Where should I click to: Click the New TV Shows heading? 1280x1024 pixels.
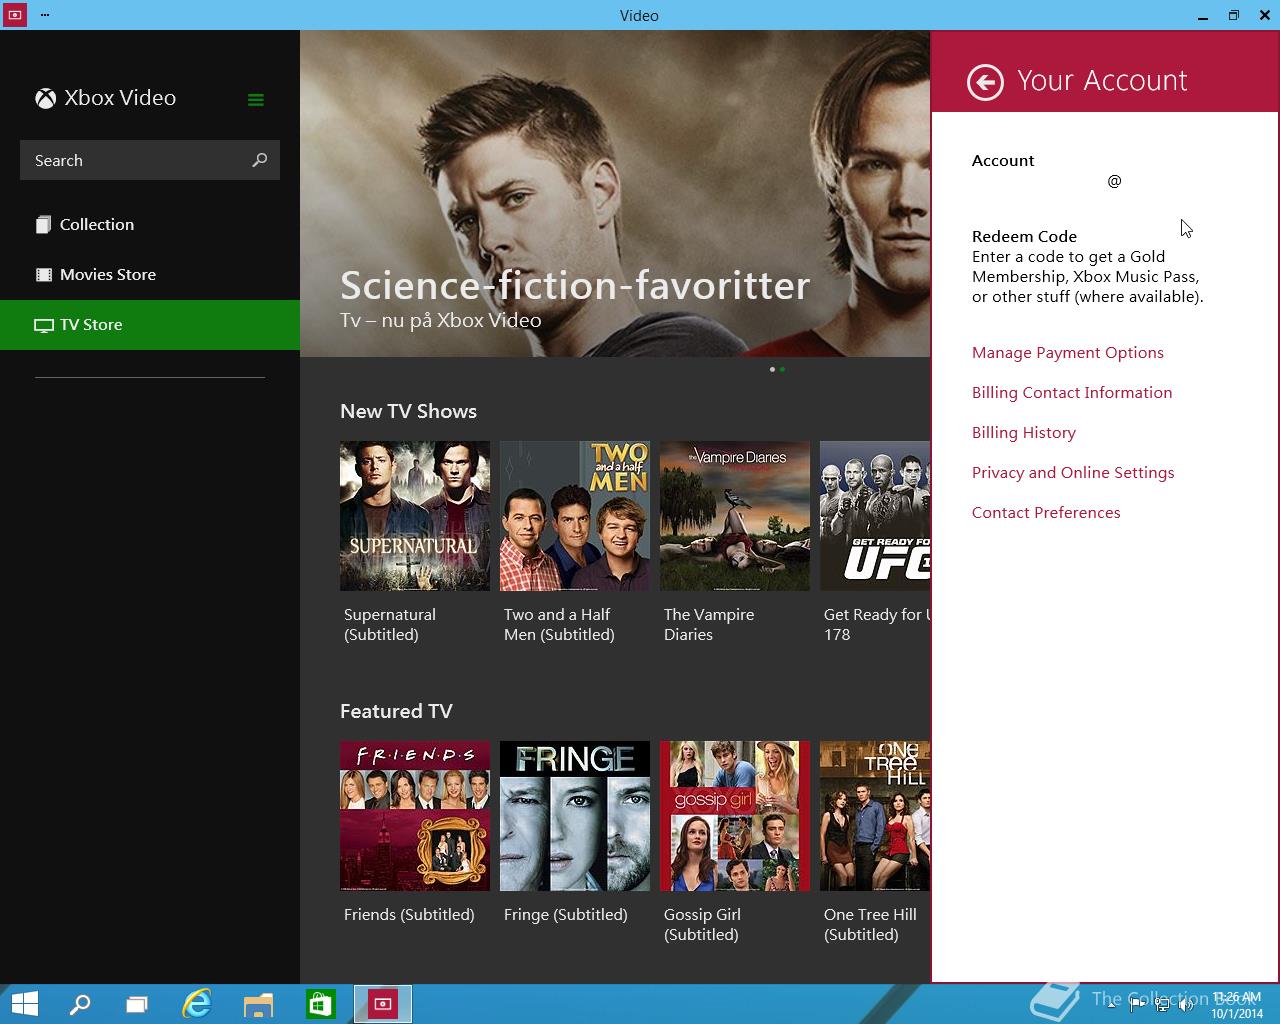(408, 412)
